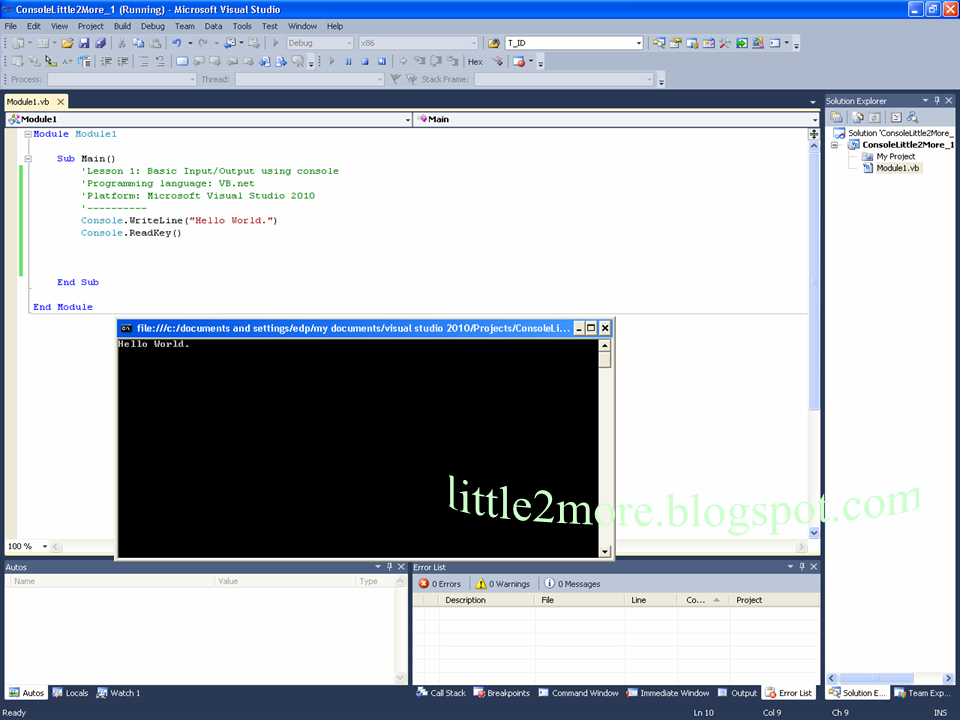
Task: Switch to the Locals tab
Action: (70, 693)
